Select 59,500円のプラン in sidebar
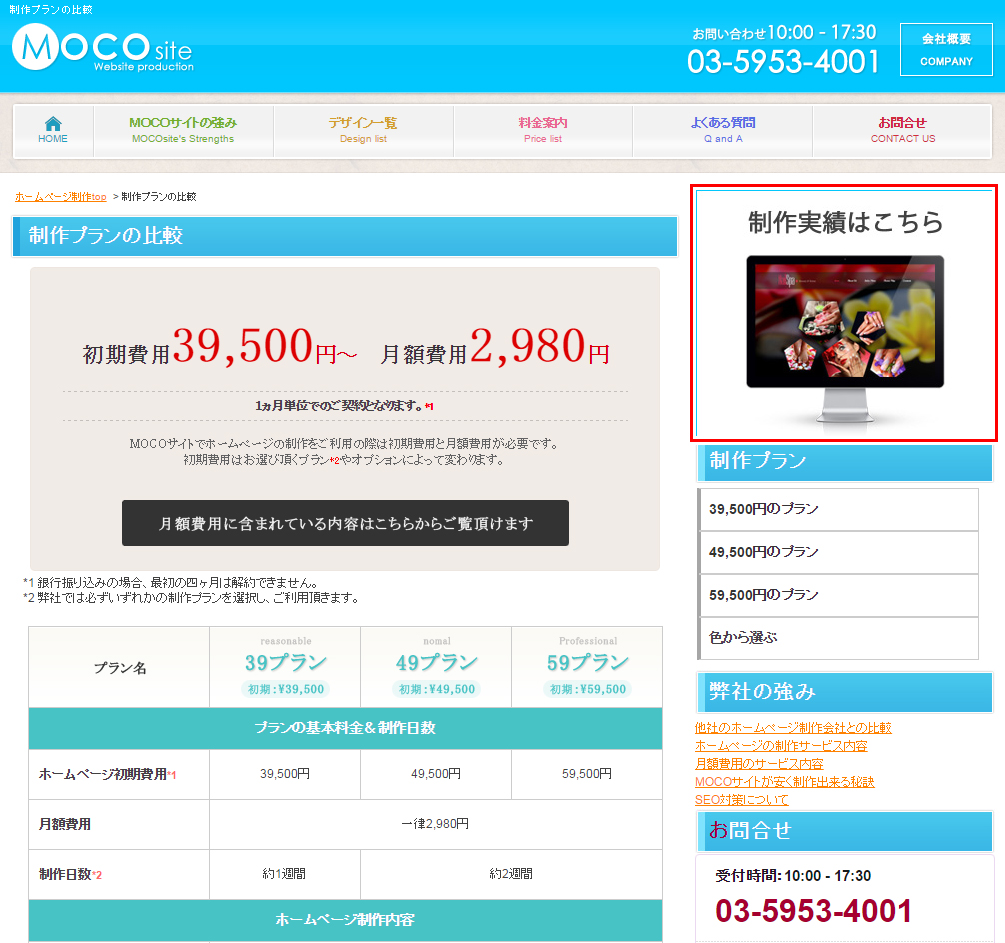The width and height of the screenshot is (1005, 943). coord(838,595)
